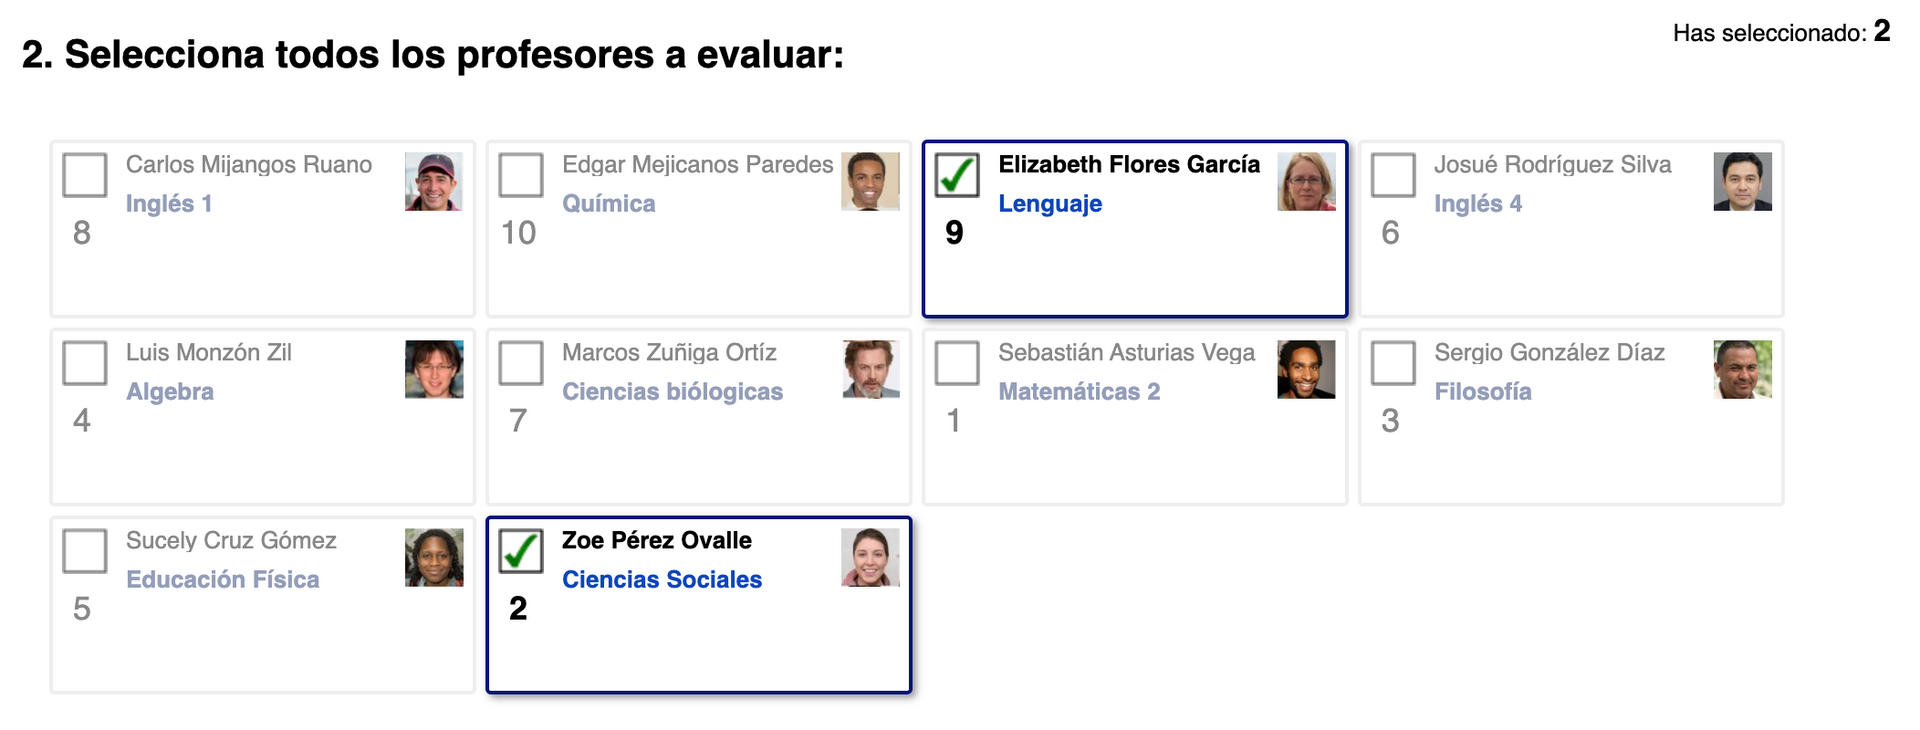Screen dimensions: 1920x730
Task: Click the Matemáticas 2 subject link
Action: click(x=1079, y=392)
